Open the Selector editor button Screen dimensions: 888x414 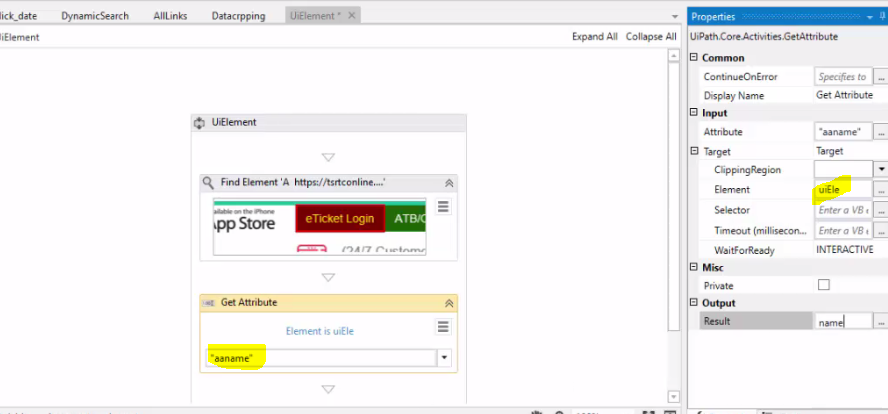881,210
